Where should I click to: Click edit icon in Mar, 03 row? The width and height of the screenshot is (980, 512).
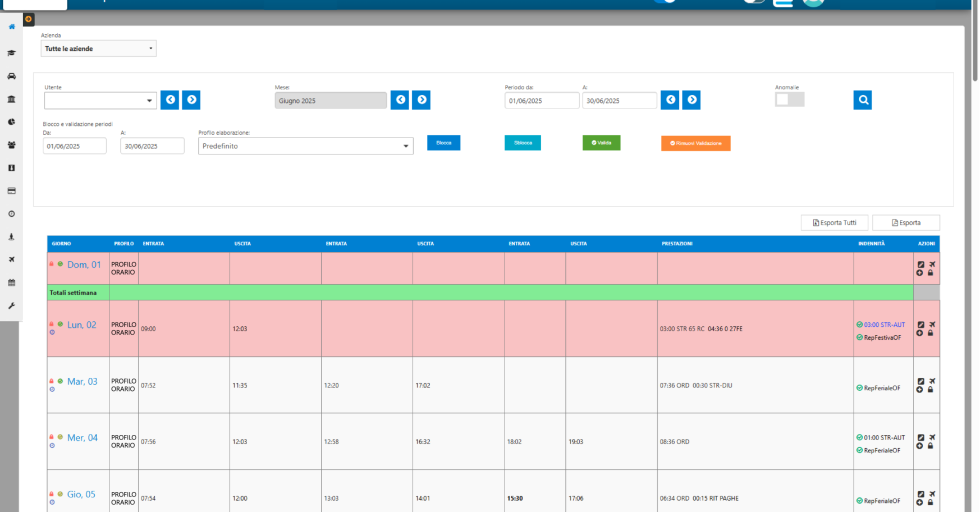click(920, 381)
